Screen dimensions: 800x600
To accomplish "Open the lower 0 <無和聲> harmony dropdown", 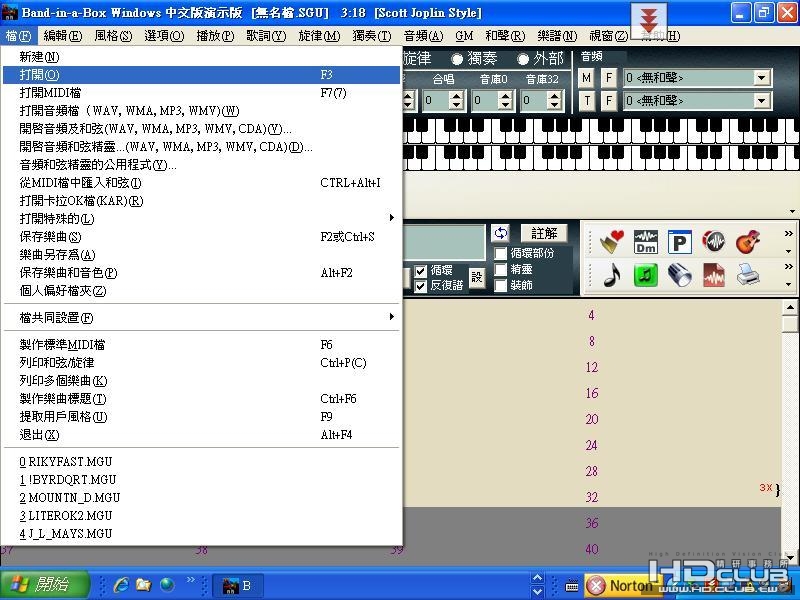I will pyautogui.click(x=762, y=101).
